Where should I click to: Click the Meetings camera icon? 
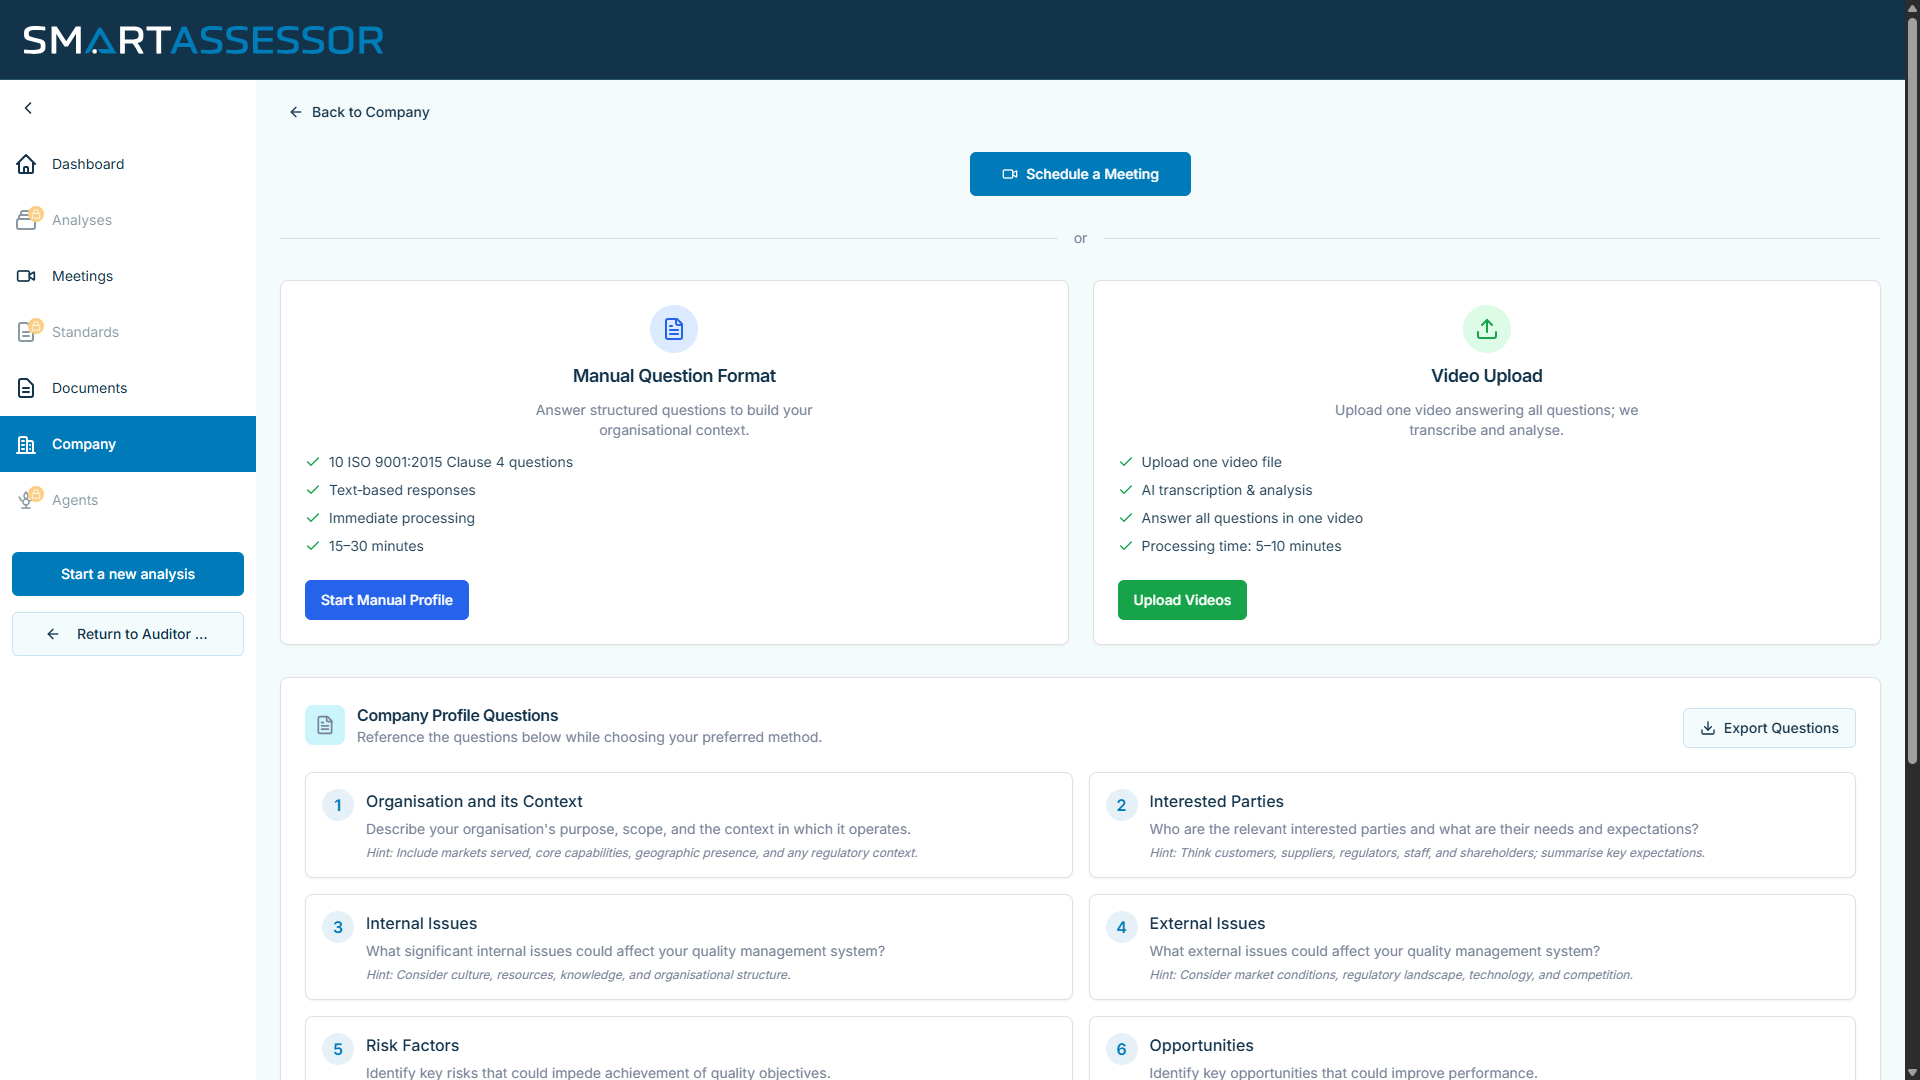pyautogui.click(x=26, y=276)
